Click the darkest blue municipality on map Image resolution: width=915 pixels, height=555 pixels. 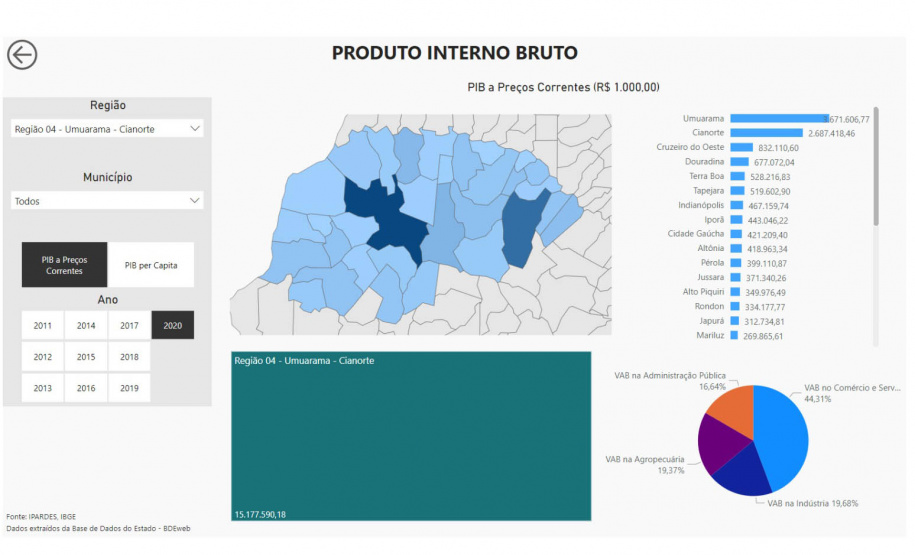pyautogui.click(x=395, y=225)
